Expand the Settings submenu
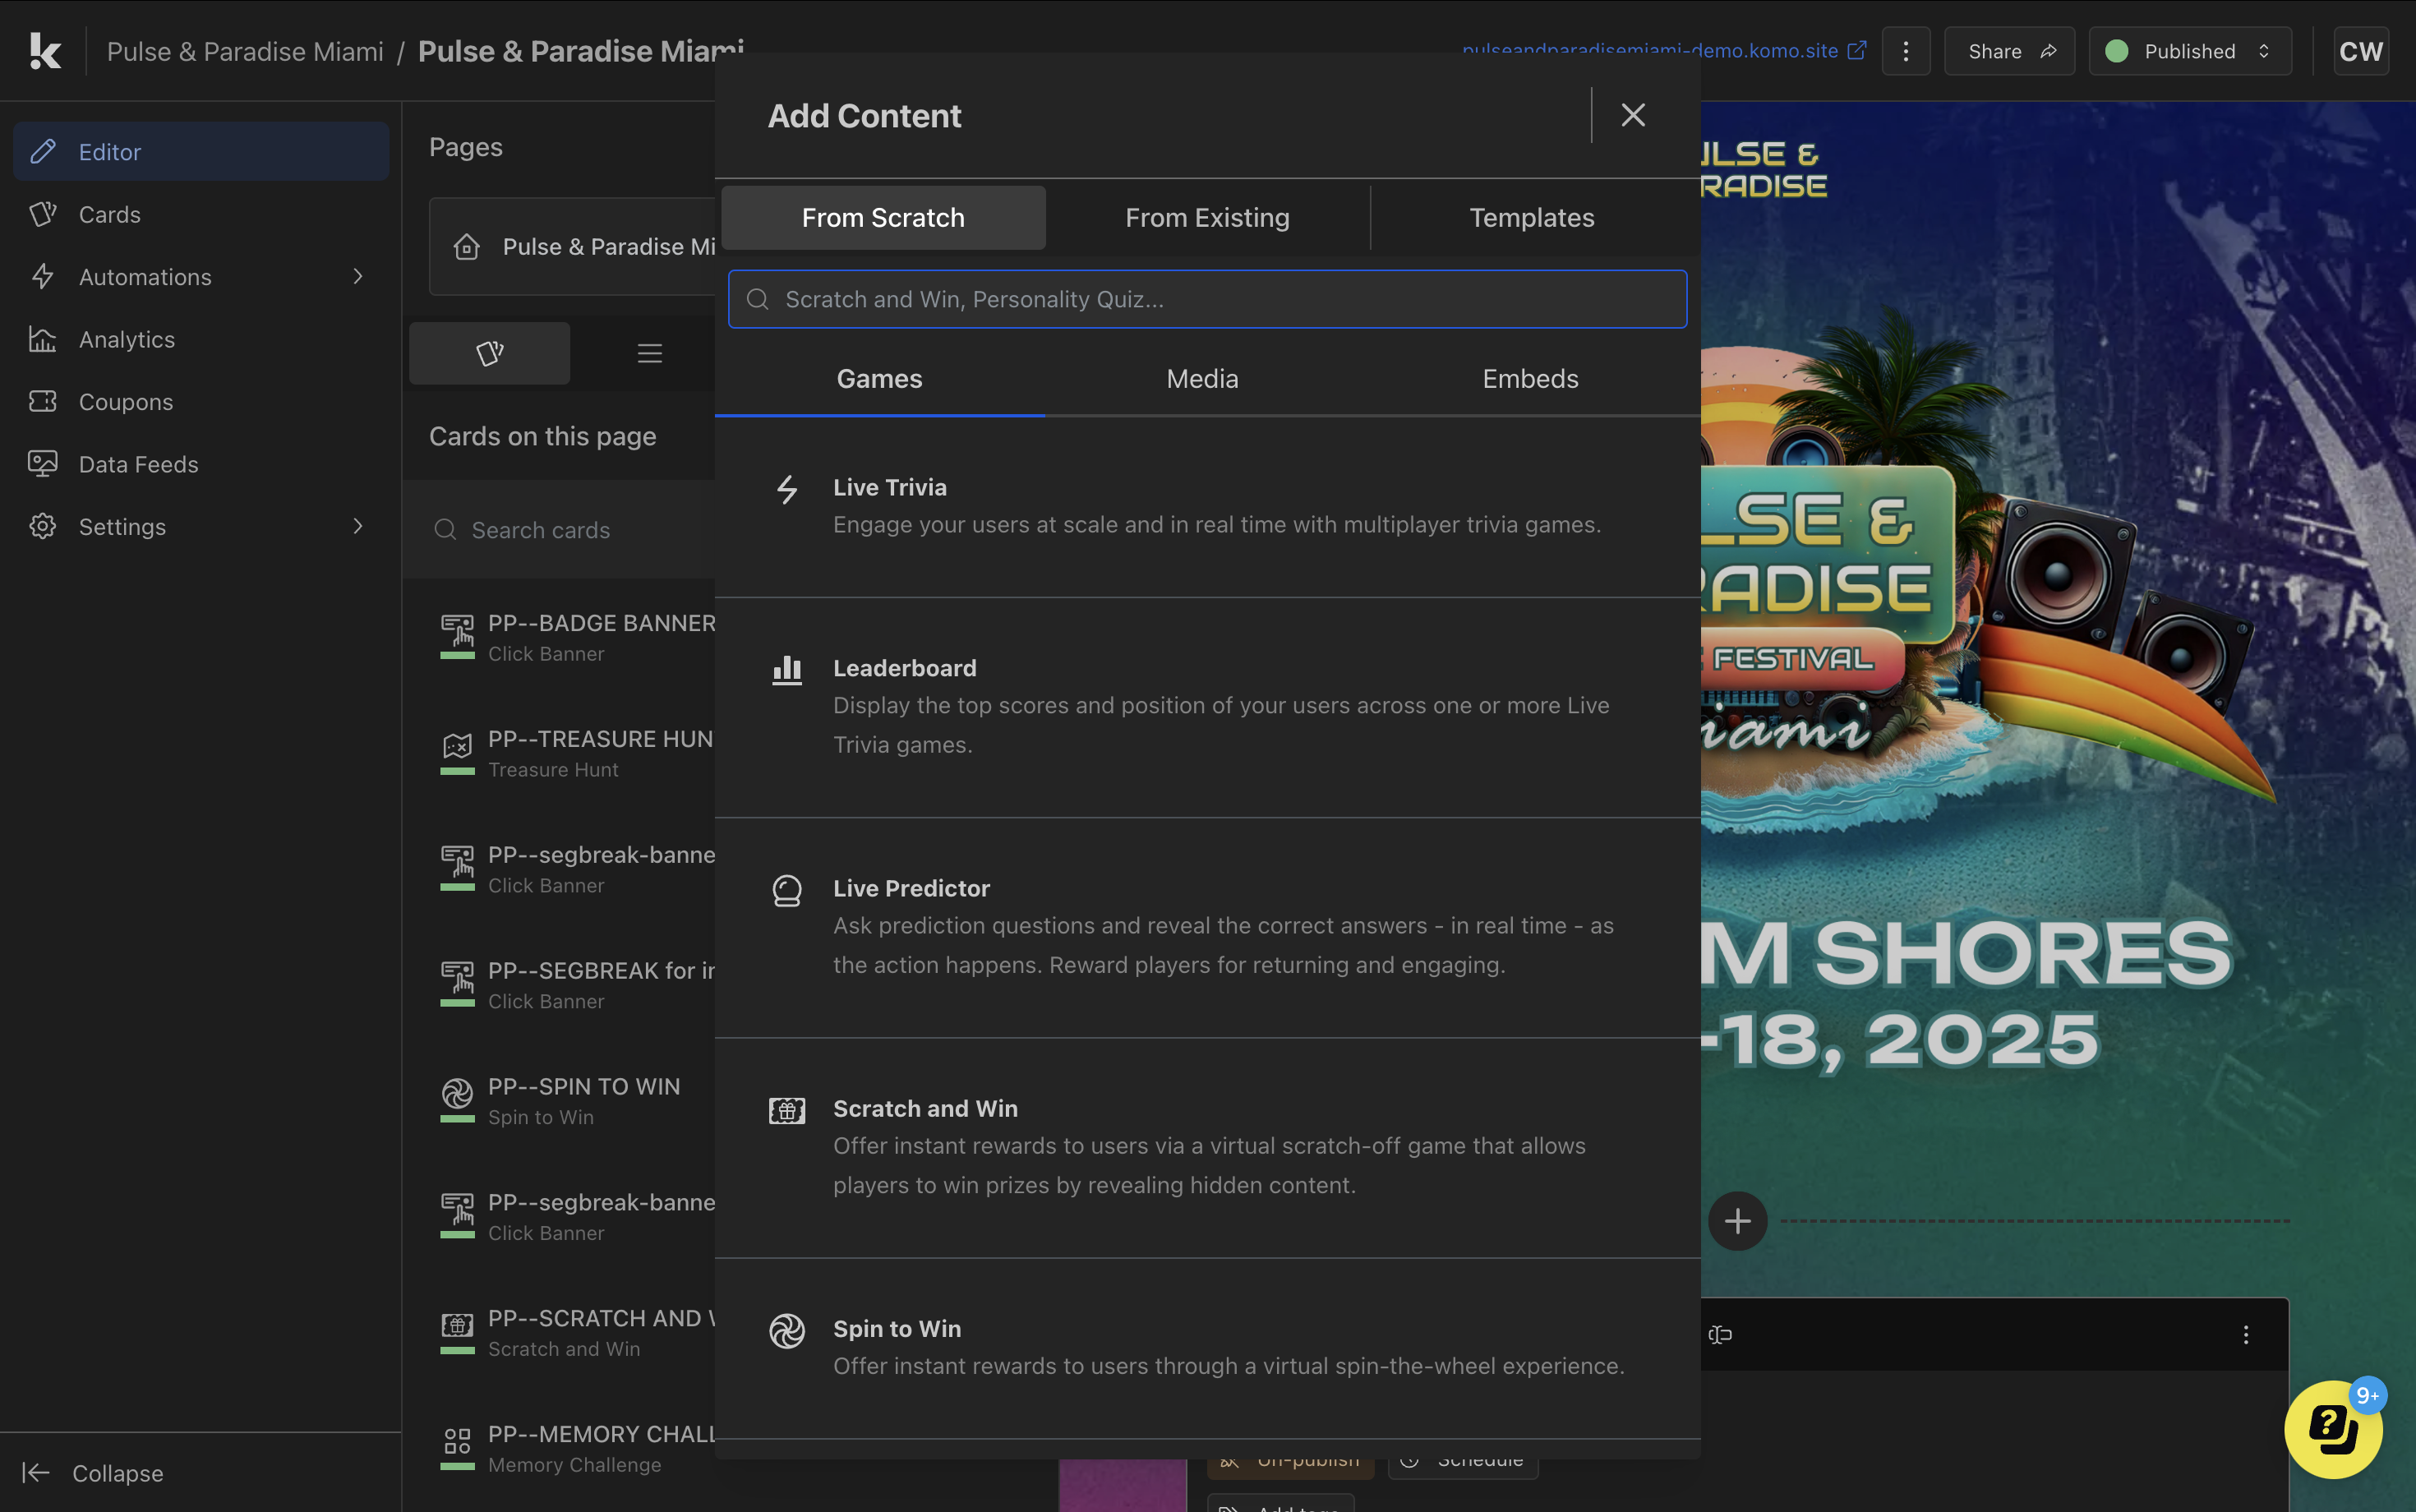The width and height of the screenshot is (2416, 1512). (x=357, y=526)
